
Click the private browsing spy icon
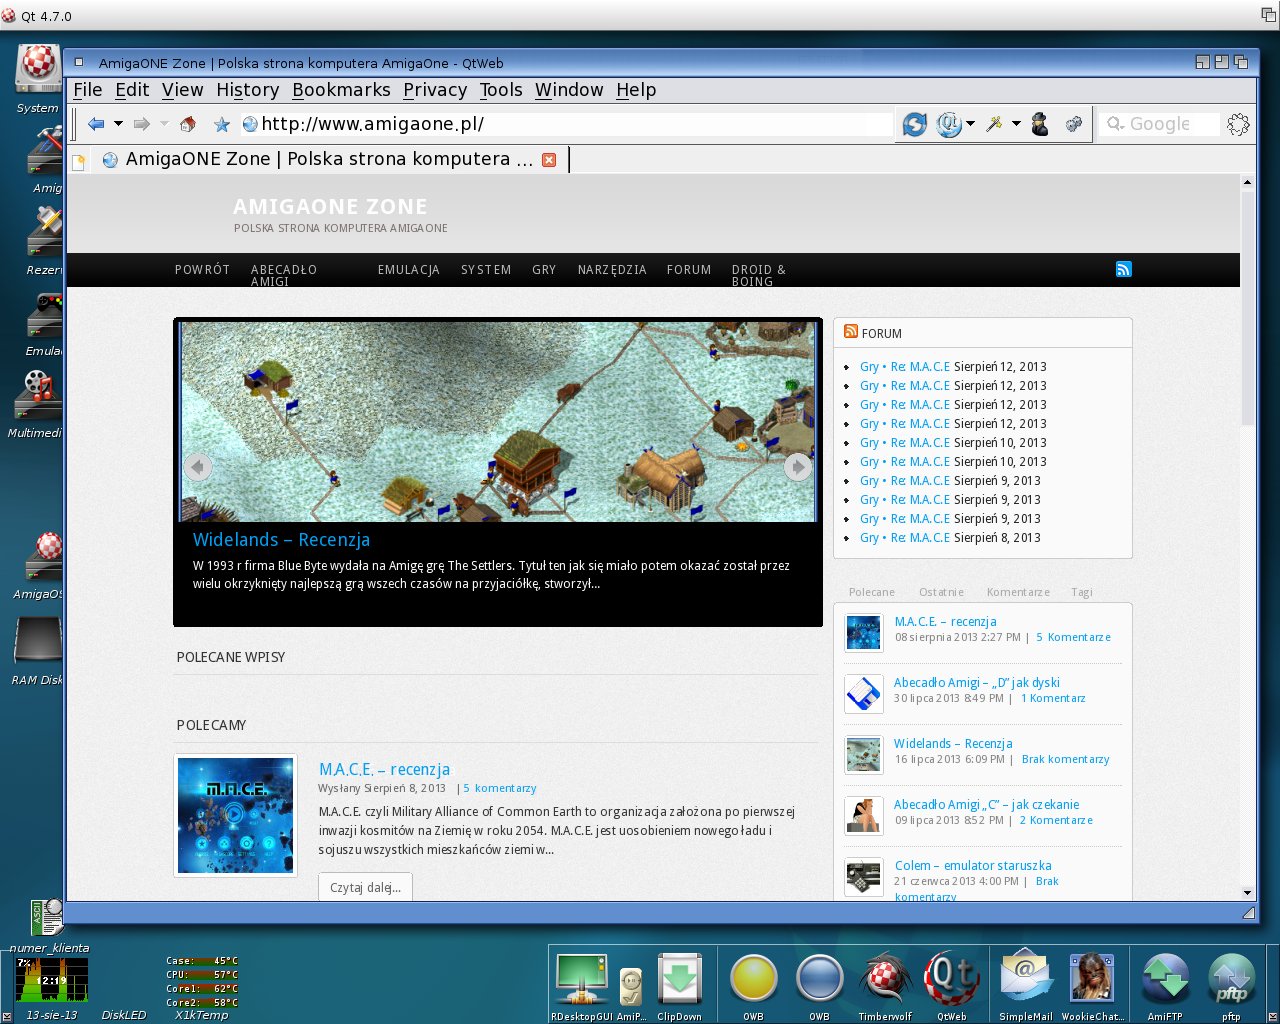coord(1040,124)
